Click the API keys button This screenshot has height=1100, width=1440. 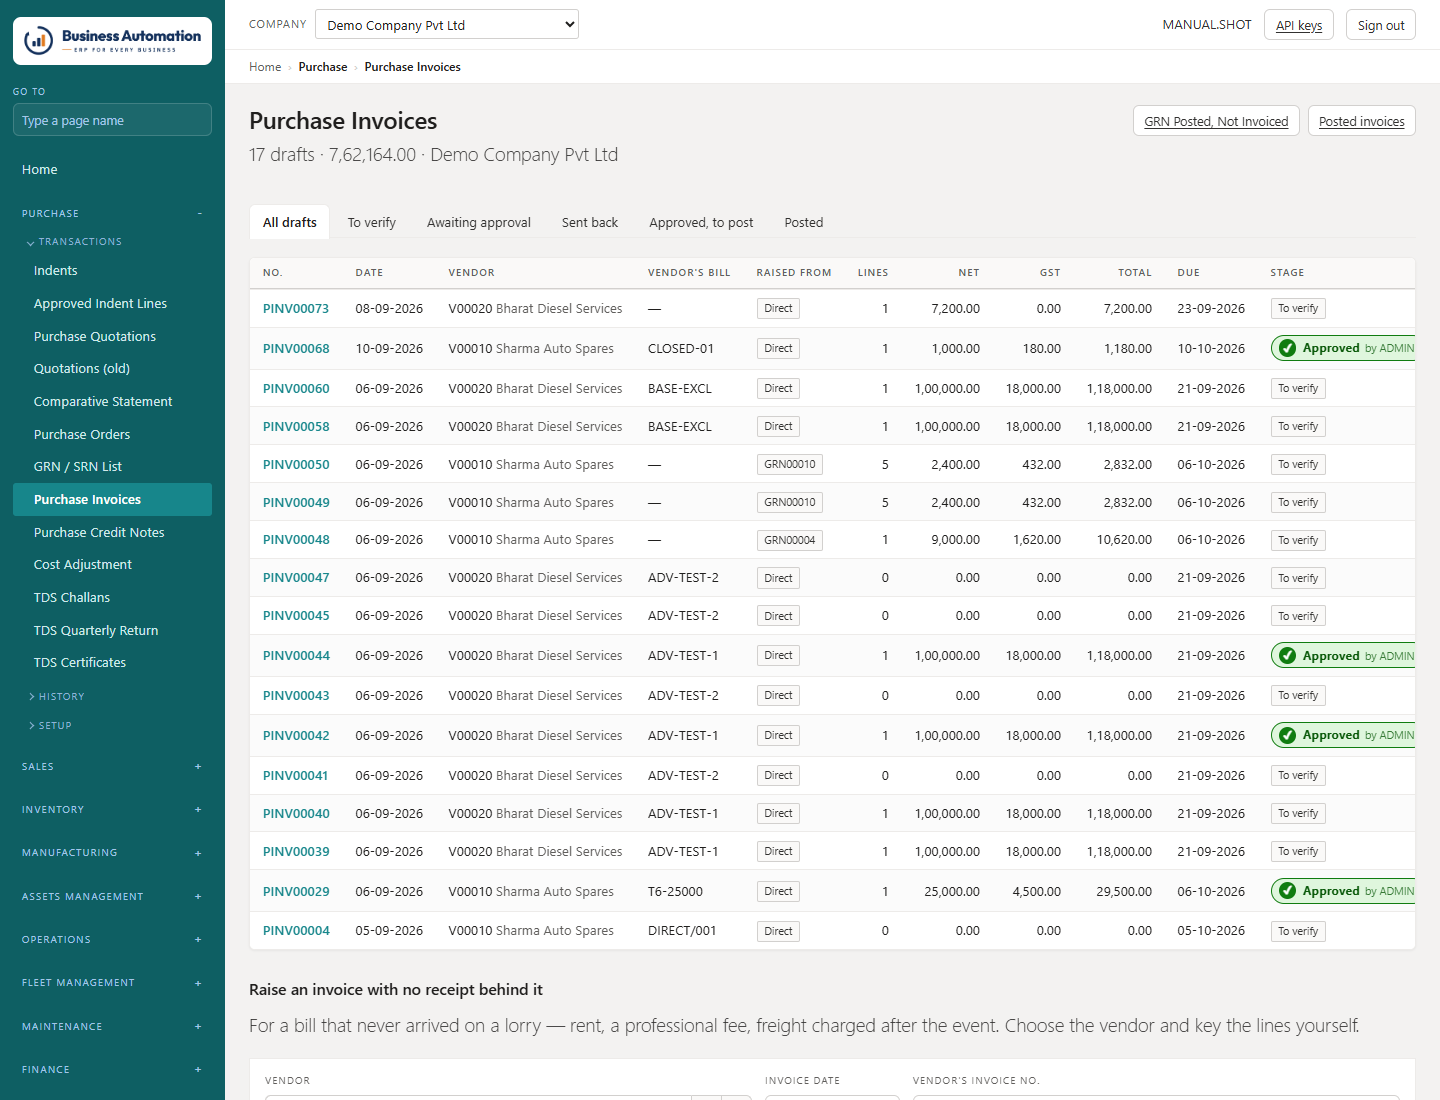click(1299, 25)
